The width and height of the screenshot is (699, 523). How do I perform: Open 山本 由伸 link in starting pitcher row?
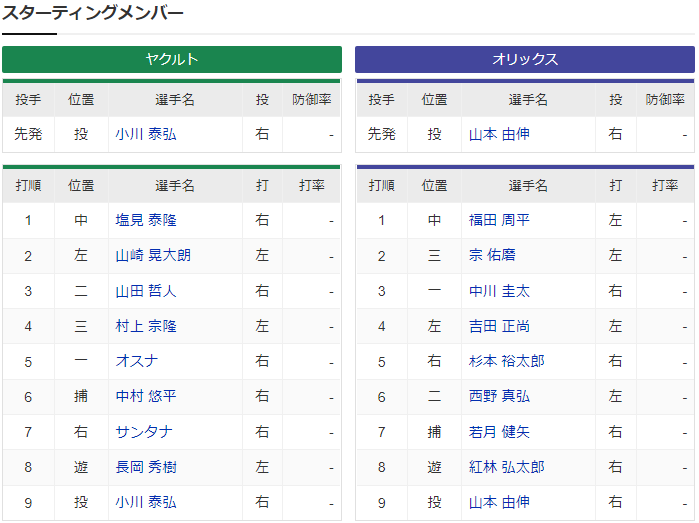click(499, 134)
